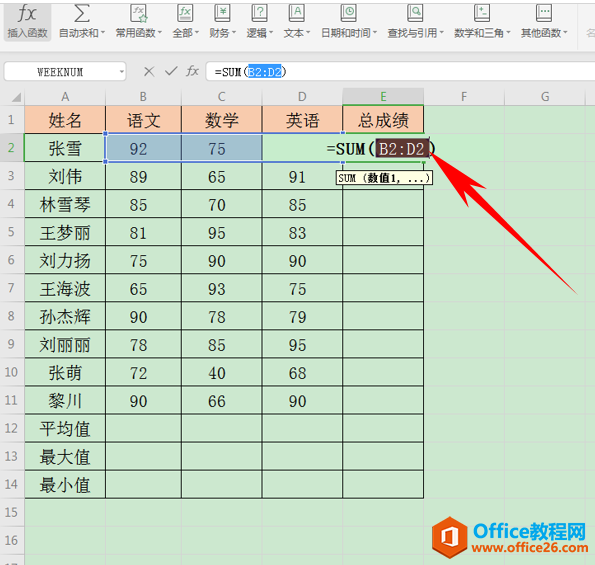This screenshot has width=595, height=565.
Task: Open the Logical (逻辑) functions icon
Action: tap(259, 13)
